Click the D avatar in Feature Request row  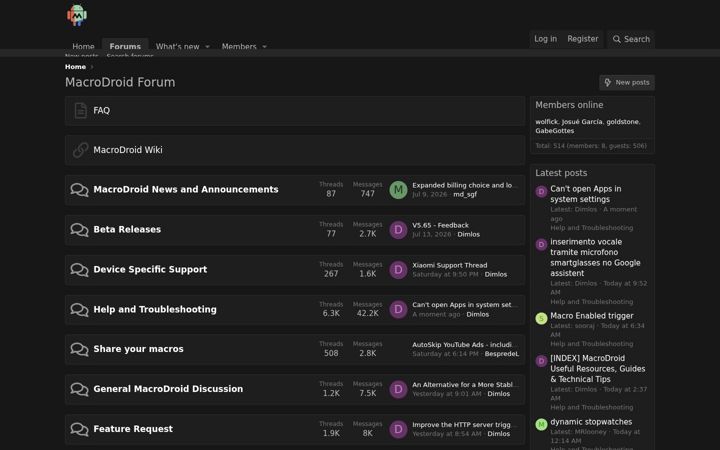[398, 429]
